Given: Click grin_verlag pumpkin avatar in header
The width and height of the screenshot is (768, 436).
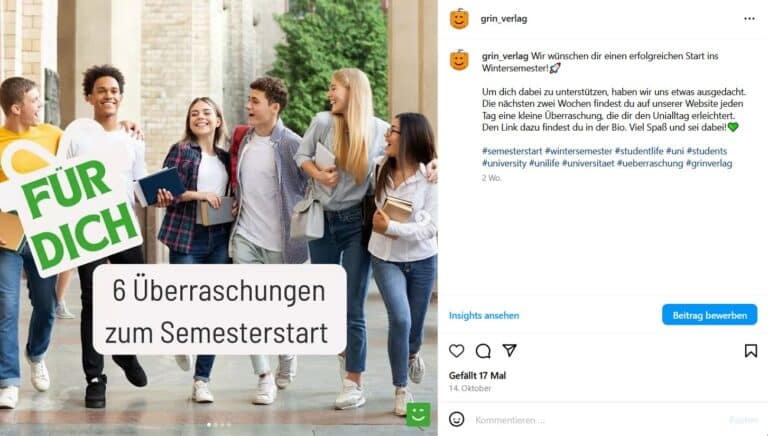Looking at the screenshot, I should coord(459,19).
